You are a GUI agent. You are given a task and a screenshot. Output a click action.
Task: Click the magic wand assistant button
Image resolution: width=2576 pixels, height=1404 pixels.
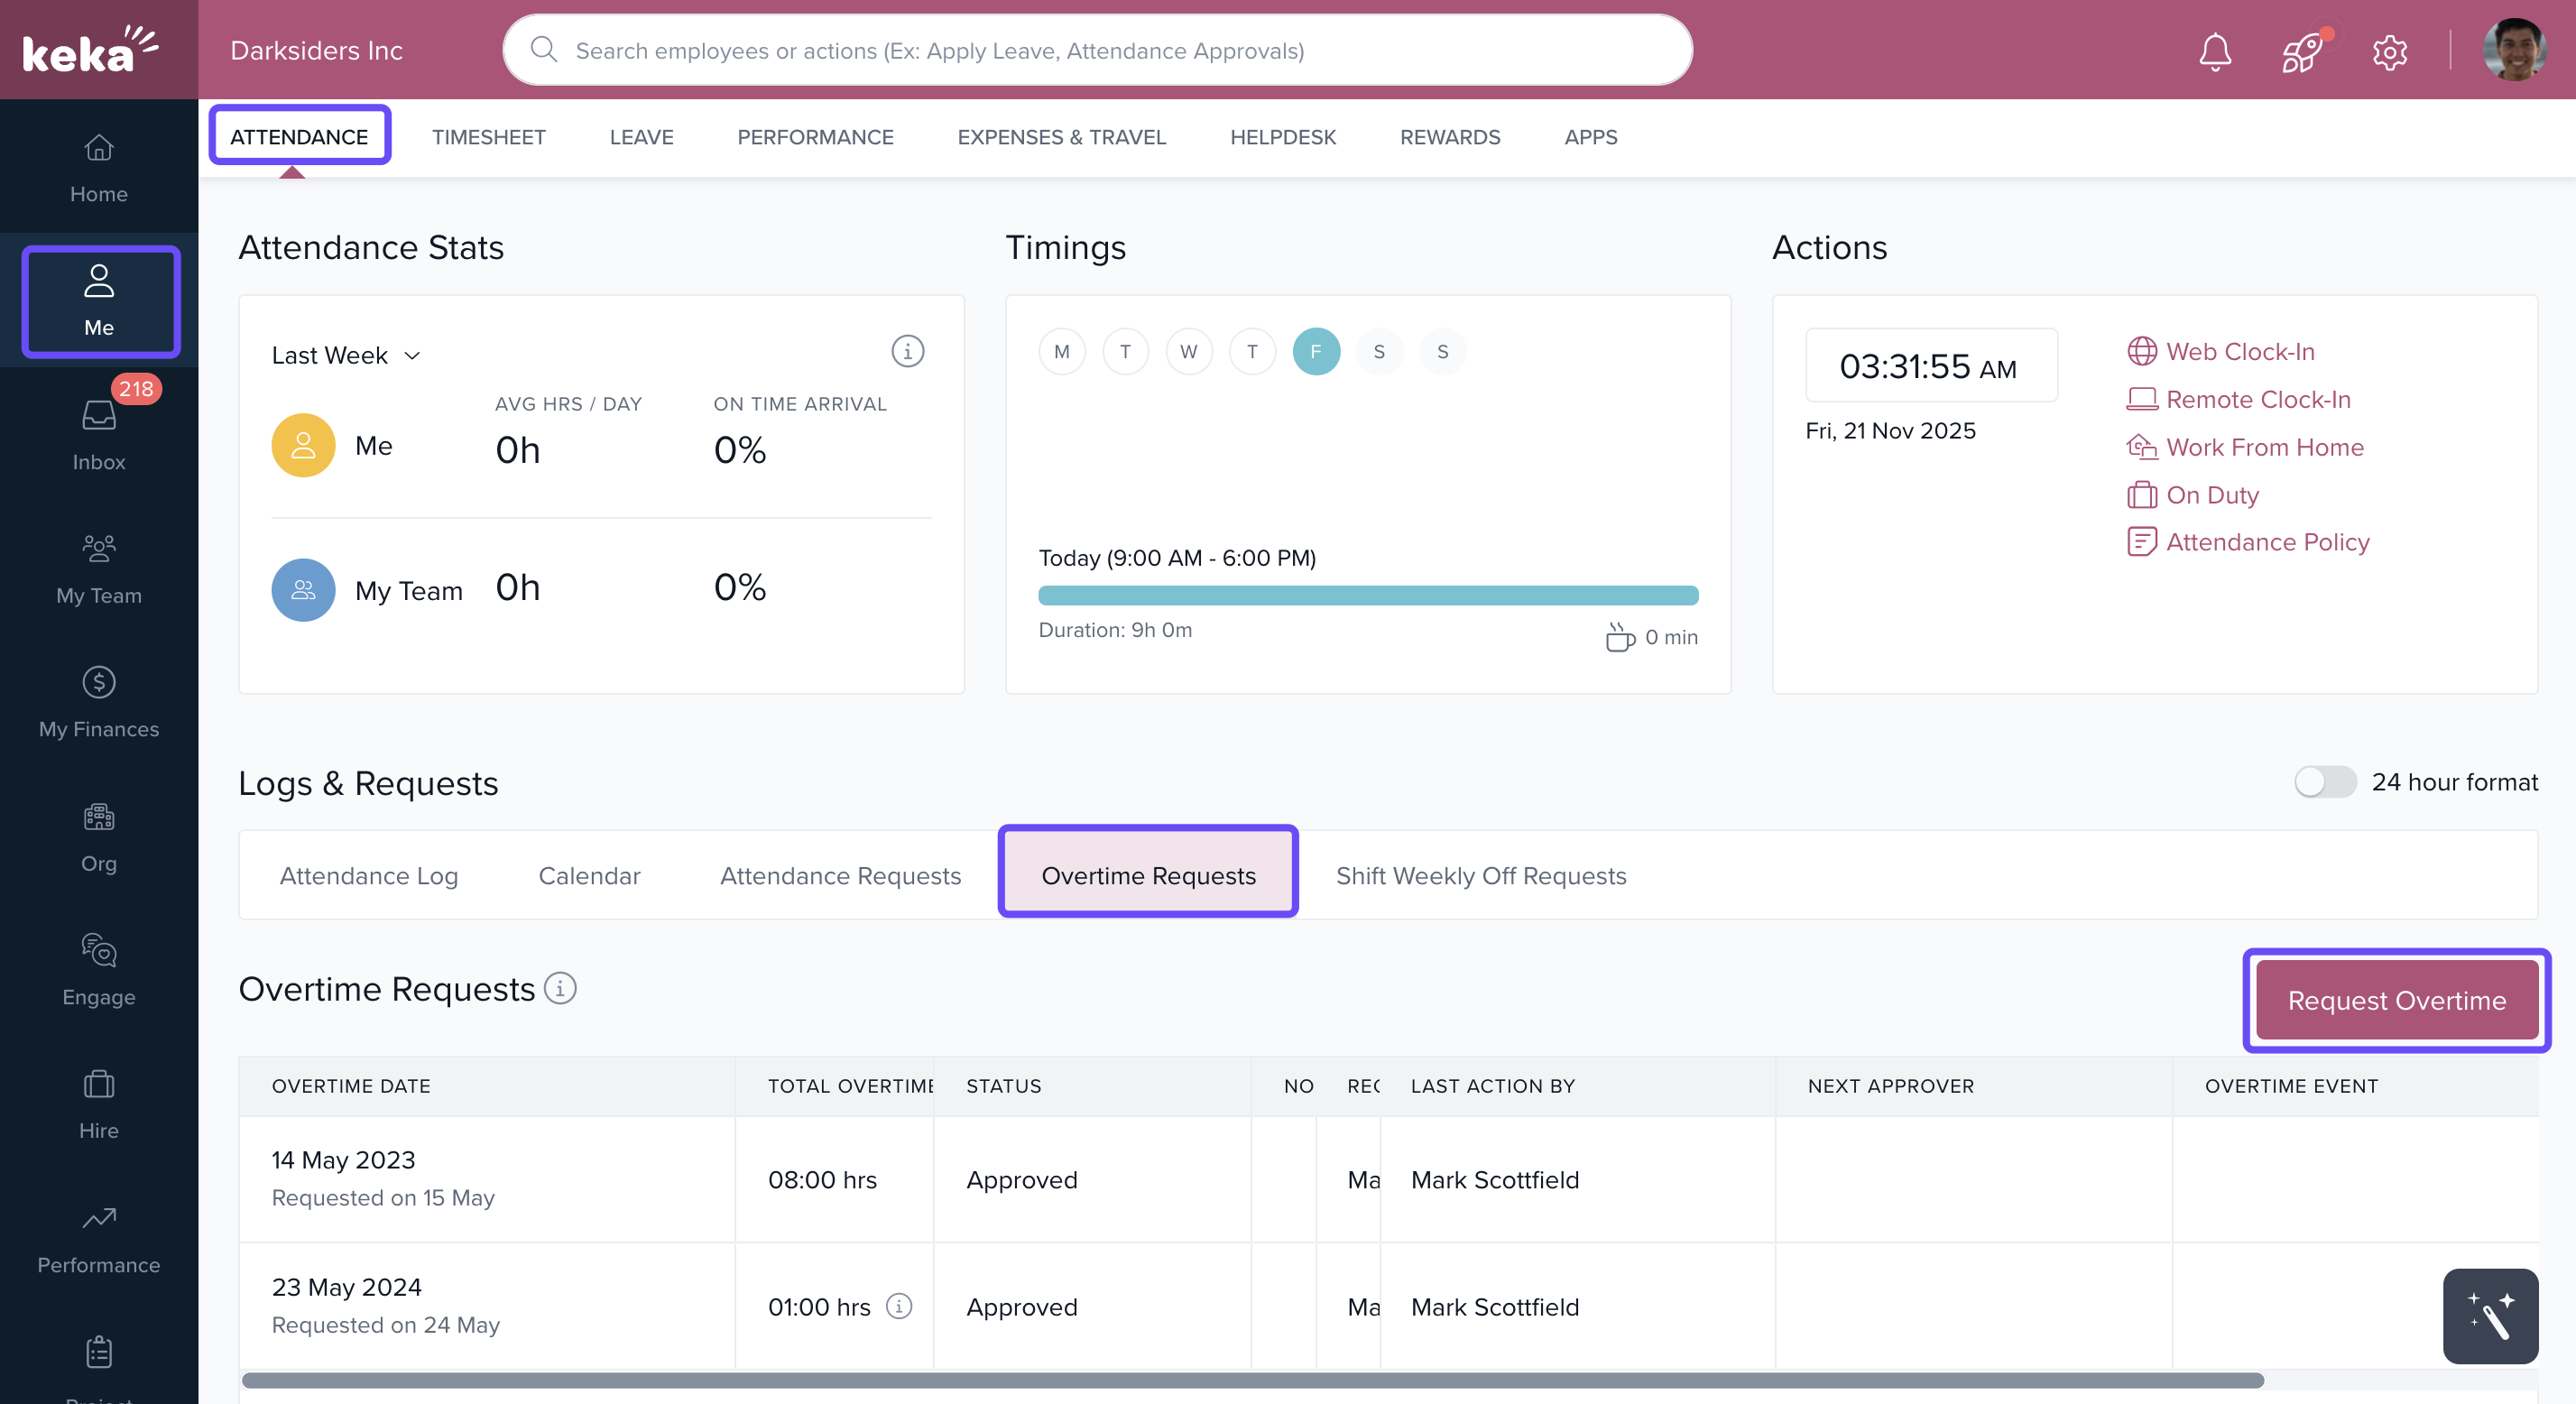(2489, 1315)
